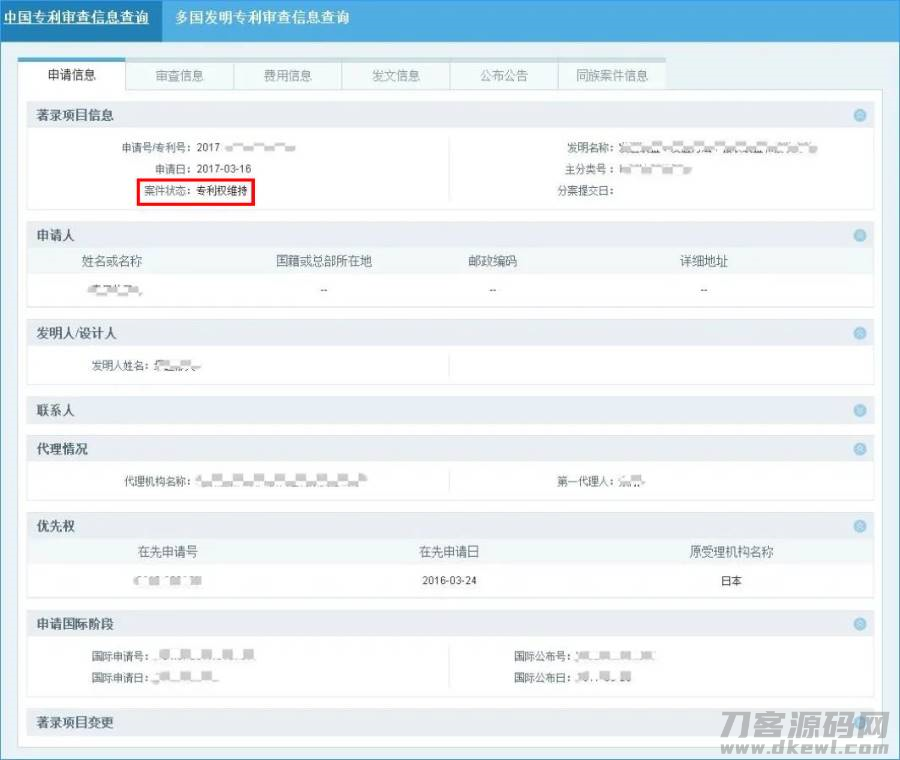Collapse the 优先权 section
This screenshot has width=900, height=760.
860,526
